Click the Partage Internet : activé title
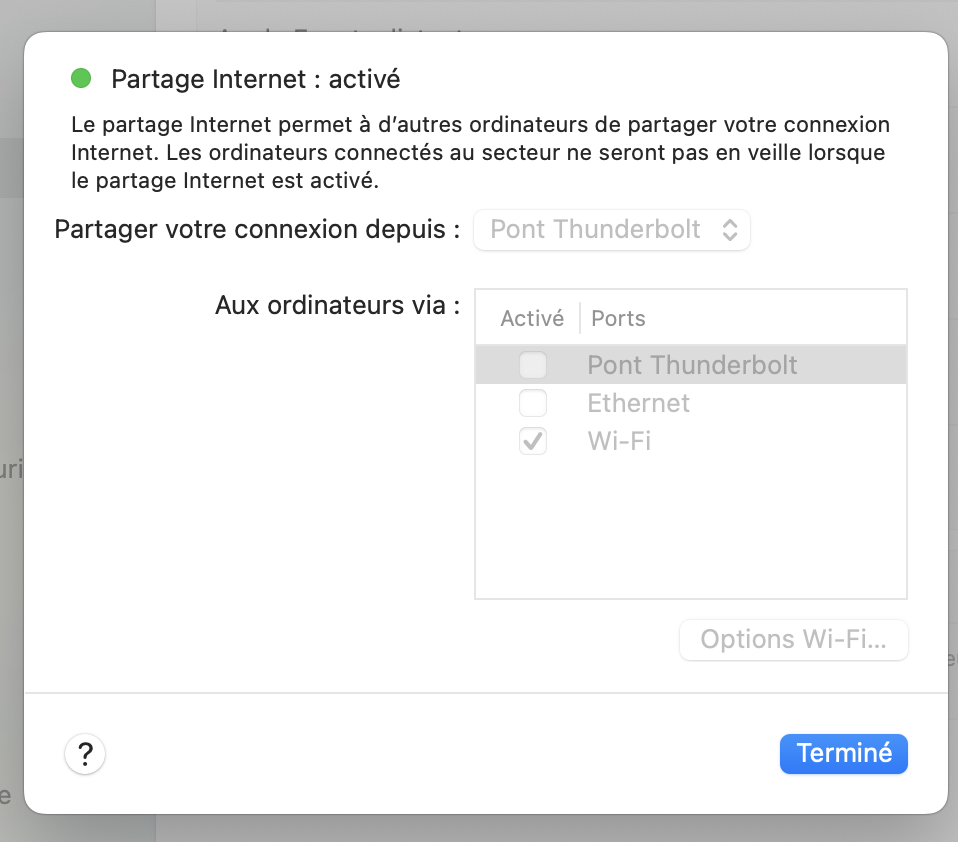 coord(255,79)
